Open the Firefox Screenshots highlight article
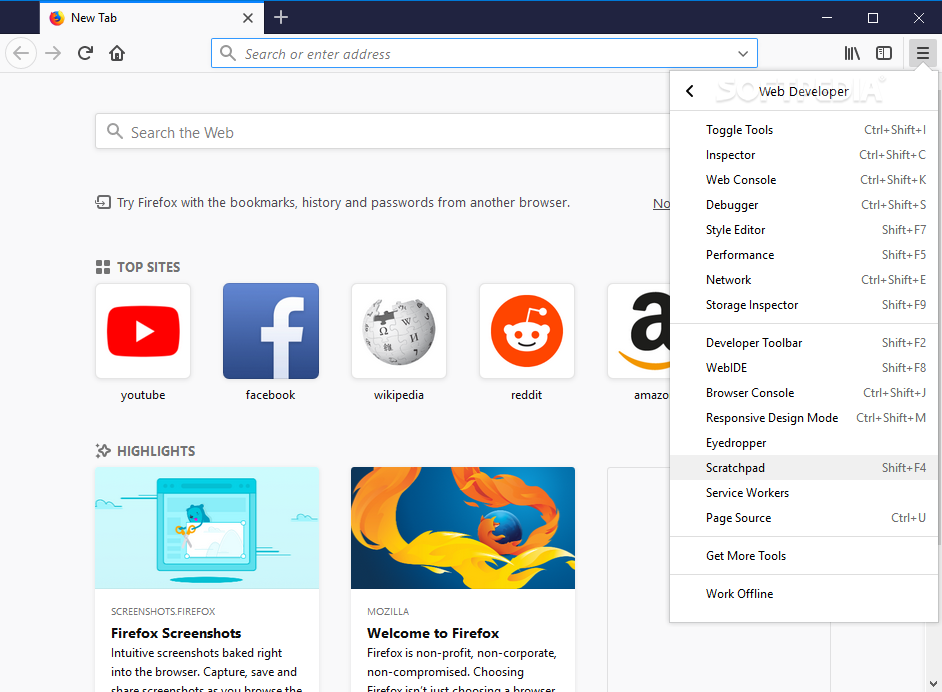 pos(207,580)
